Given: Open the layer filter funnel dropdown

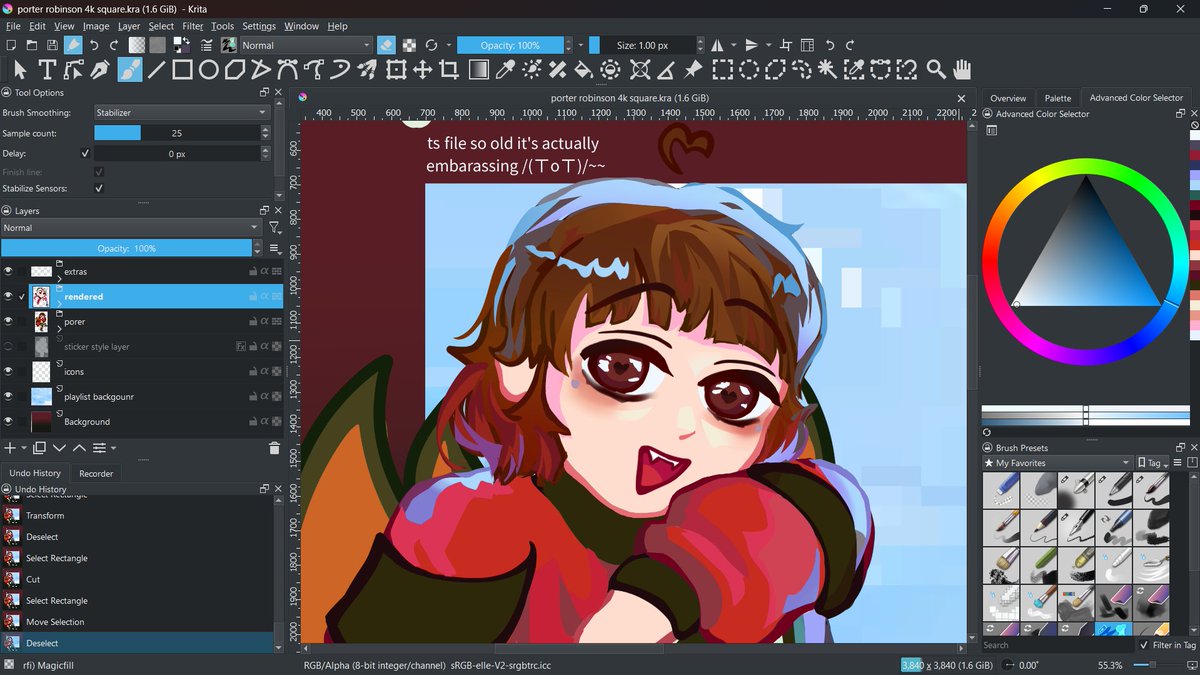Looking at the screenshot, I should (x=274, y=228).
